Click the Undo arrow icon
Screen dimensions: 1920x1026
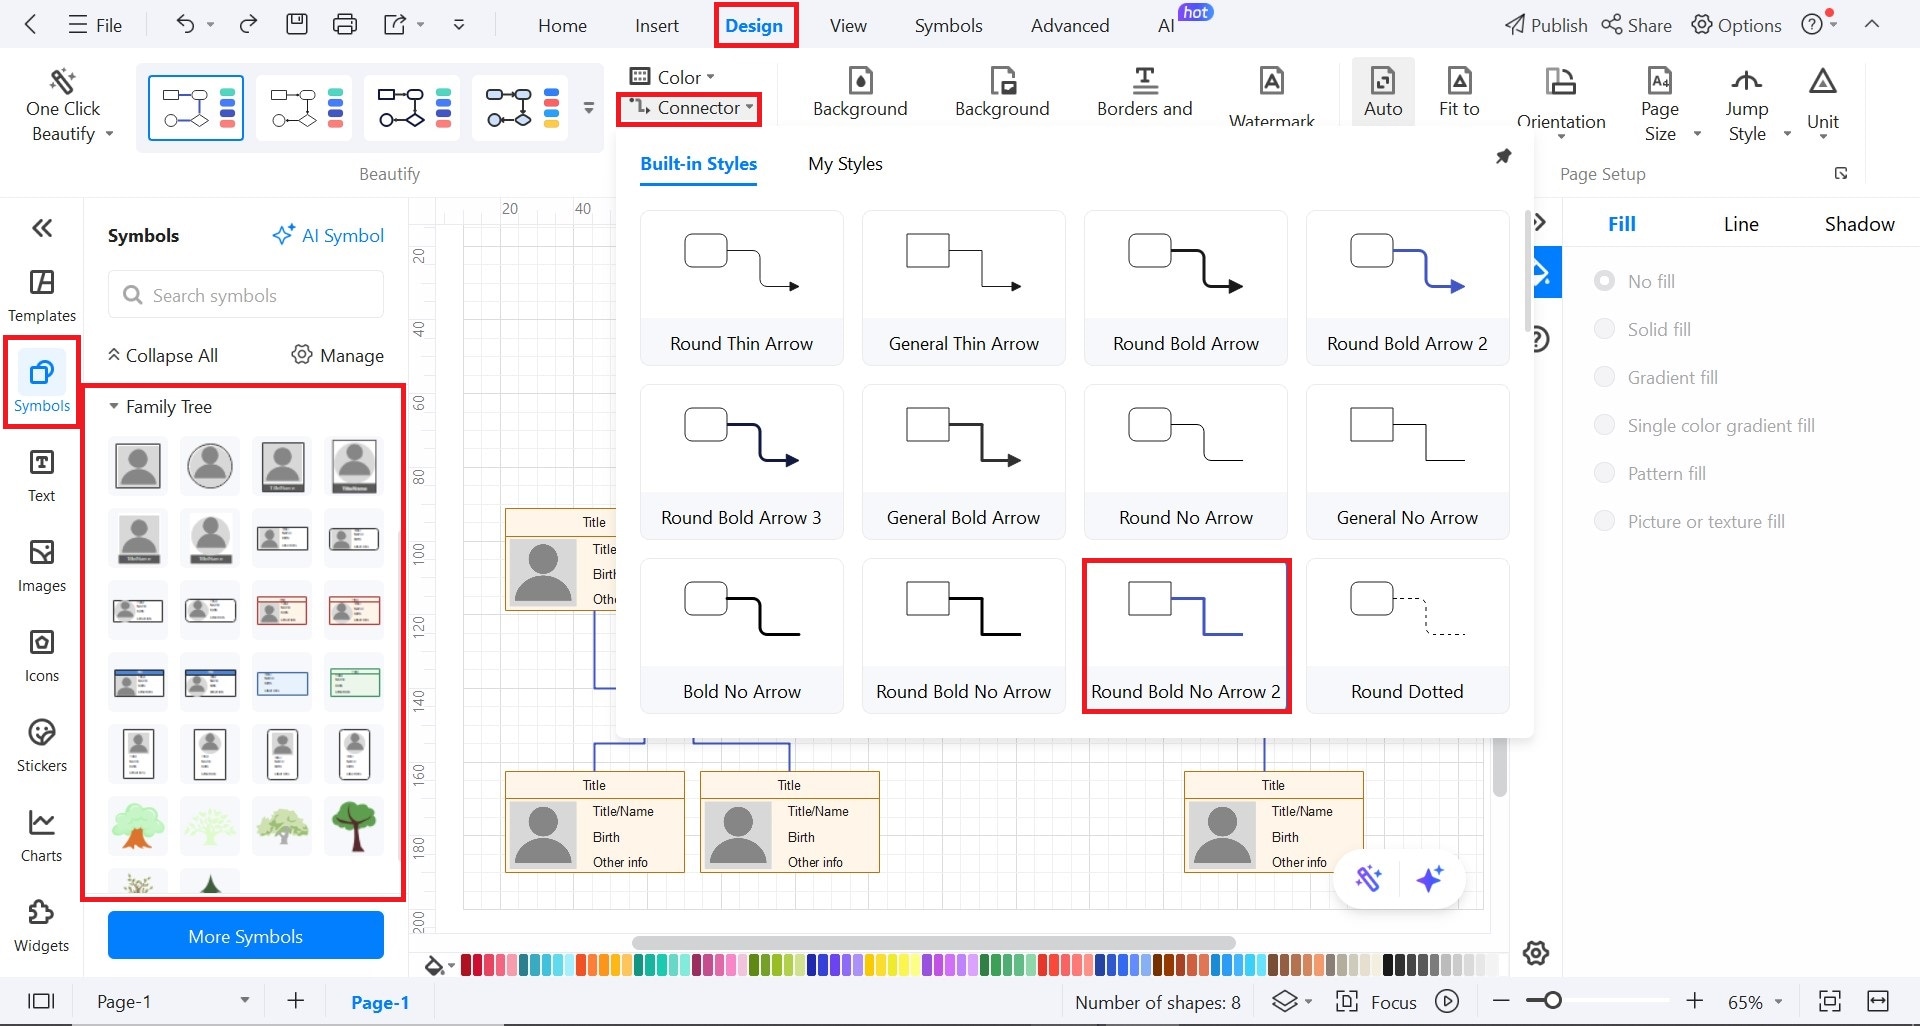[x=185, y=25]
